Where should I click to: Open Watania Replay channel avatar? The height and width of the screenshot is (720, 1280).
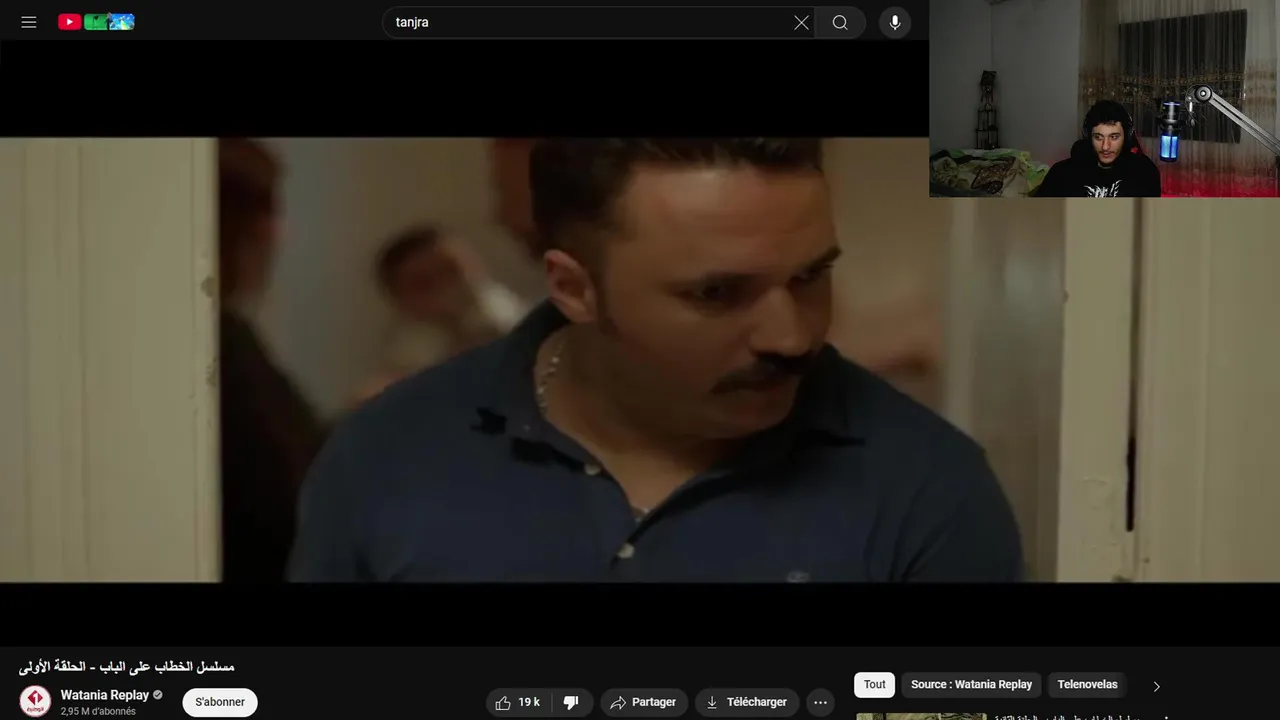pyautogui.click(x=35, y=701)
